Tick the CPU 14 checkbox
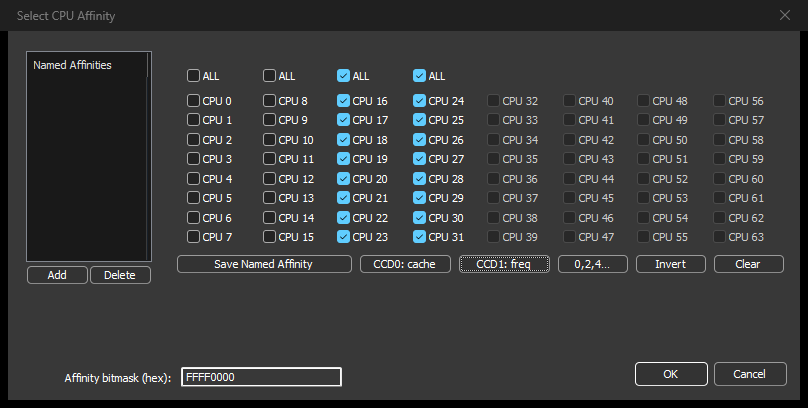The image size is (808, 408). [x=269, y=218]
